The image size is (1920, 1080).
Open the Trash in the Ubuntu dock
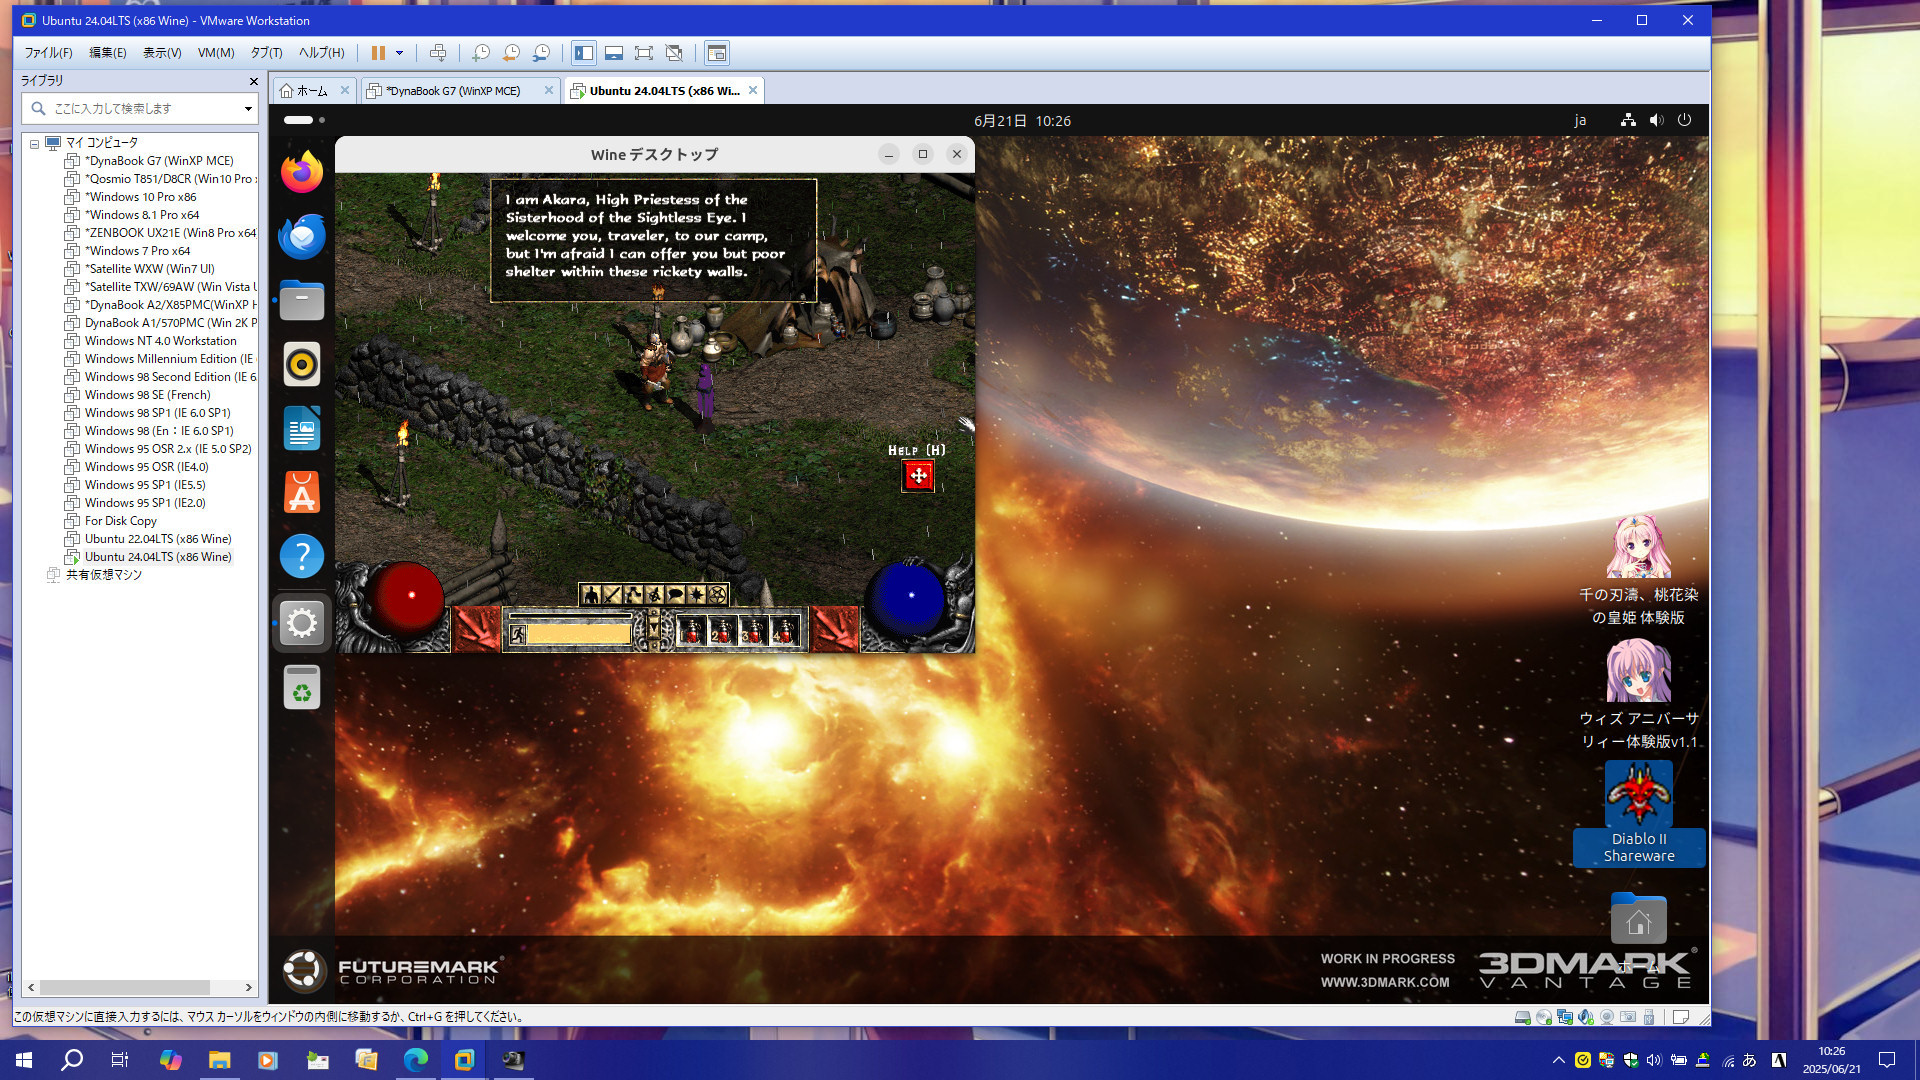tap(302, 688)
